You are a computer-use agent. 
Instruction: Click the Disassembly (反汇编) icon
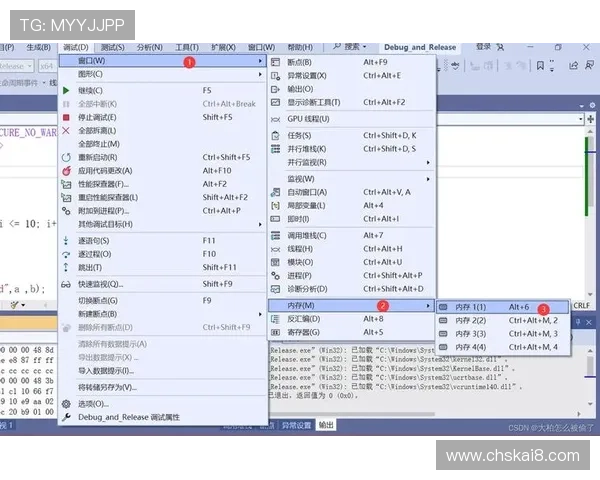[x=276, y=319]
